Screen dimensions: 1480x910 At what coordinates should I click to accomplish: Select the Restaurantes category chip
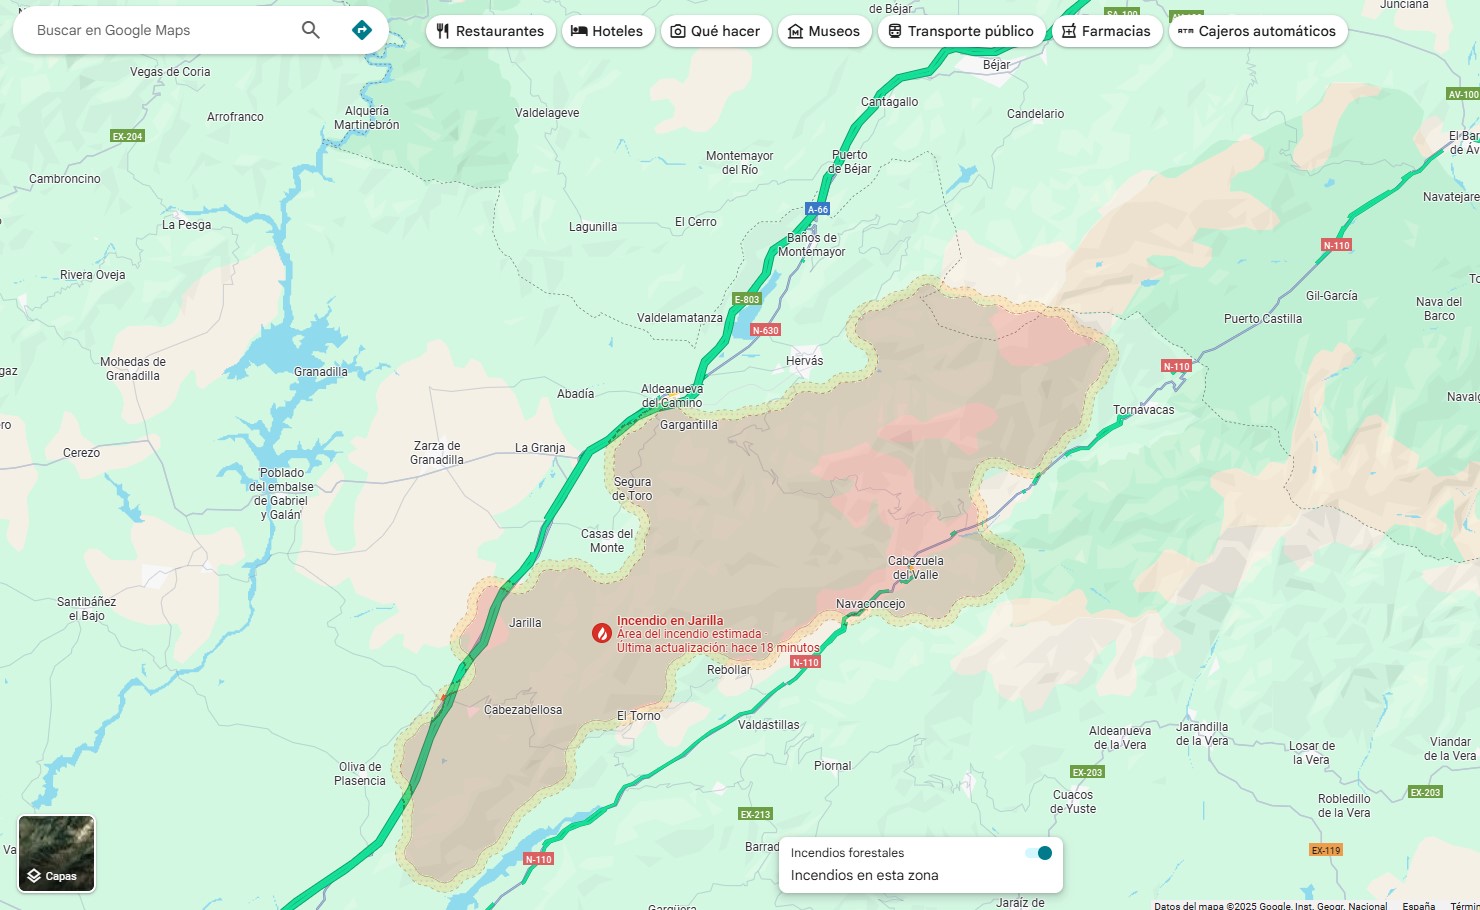pyautogui.click(x=491, y=31)
